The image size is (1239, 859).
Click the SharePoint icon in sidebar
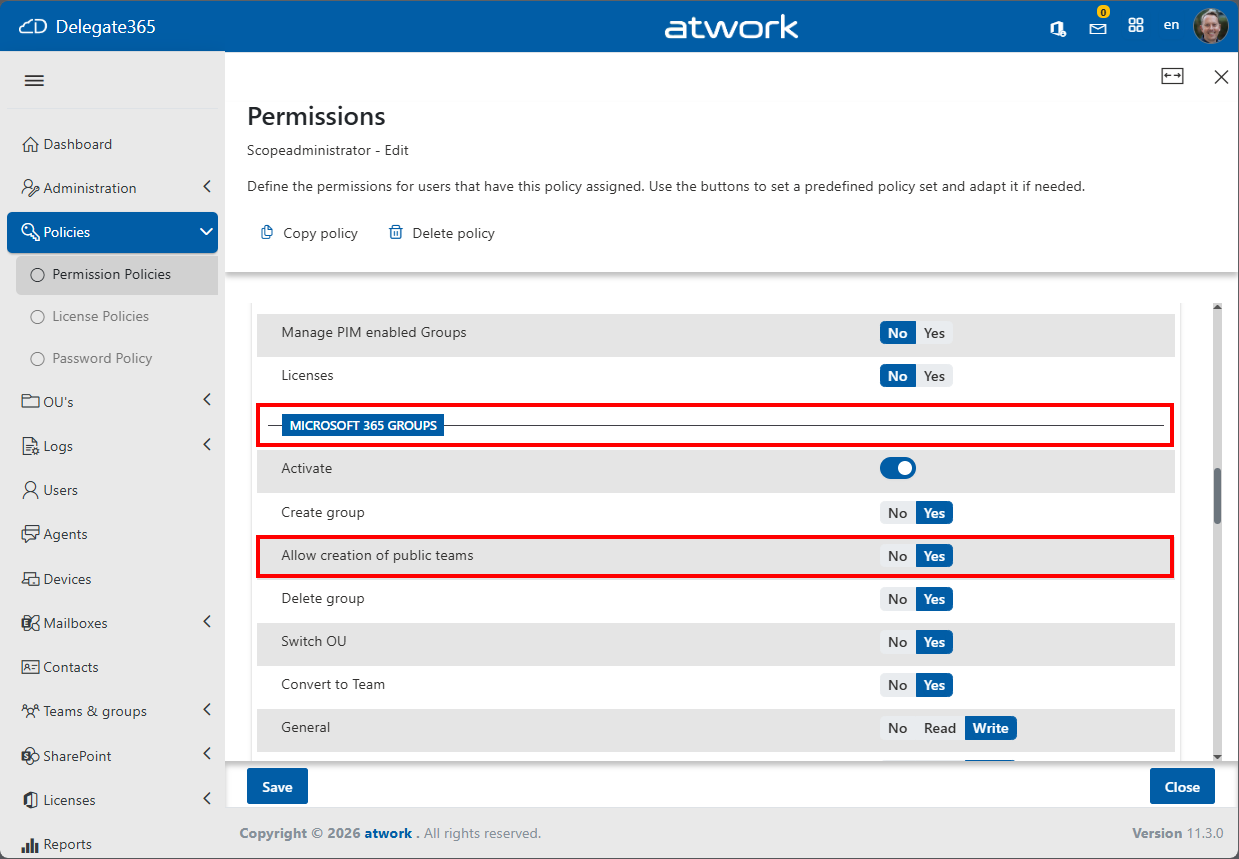click(x=30, y=756)
